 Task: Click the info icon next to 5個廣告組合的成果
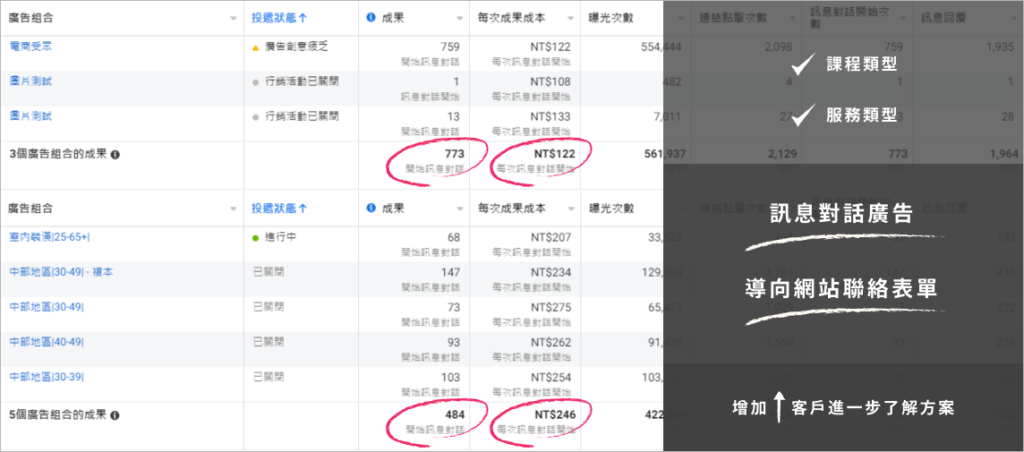(x=116, y=414)
